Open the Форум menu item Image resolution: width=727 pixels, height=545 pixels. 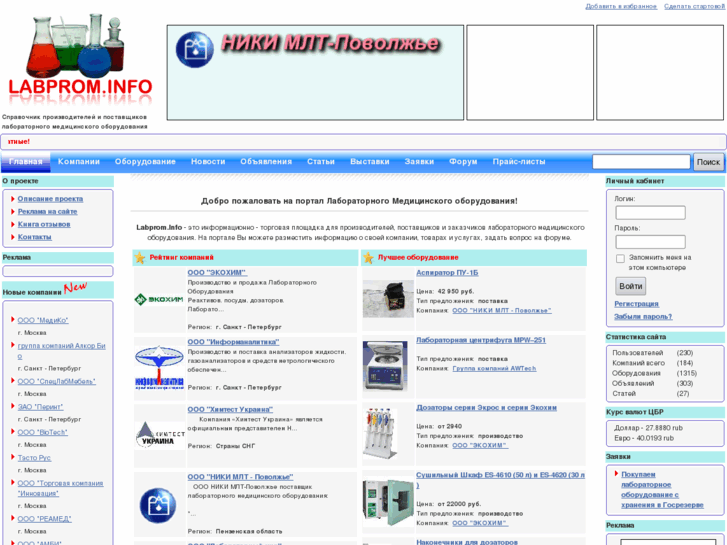(463, 162)
